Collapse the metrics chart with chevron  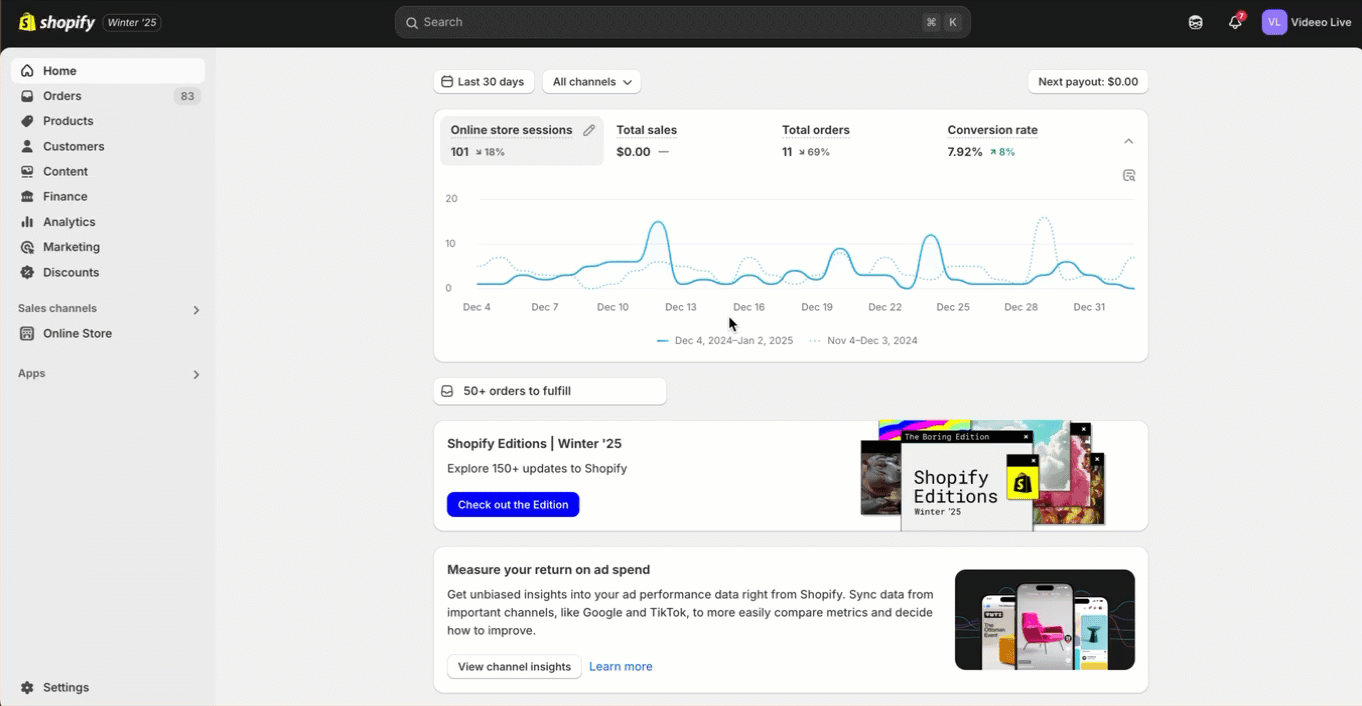tap(1129, 141)
